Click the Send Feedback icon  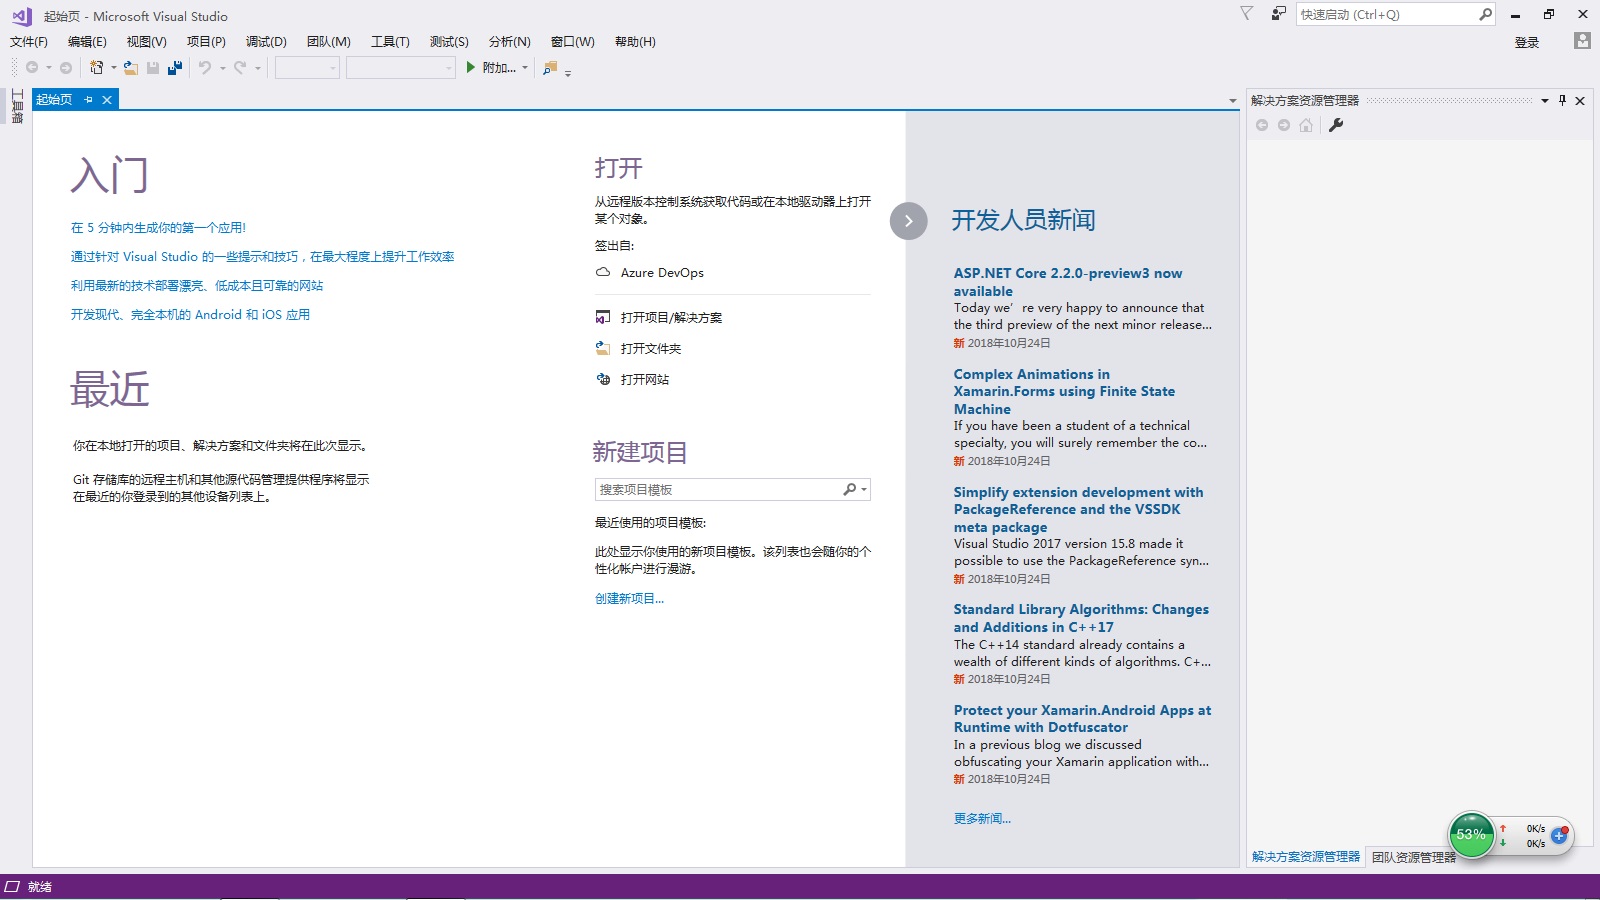(1278, 14)
